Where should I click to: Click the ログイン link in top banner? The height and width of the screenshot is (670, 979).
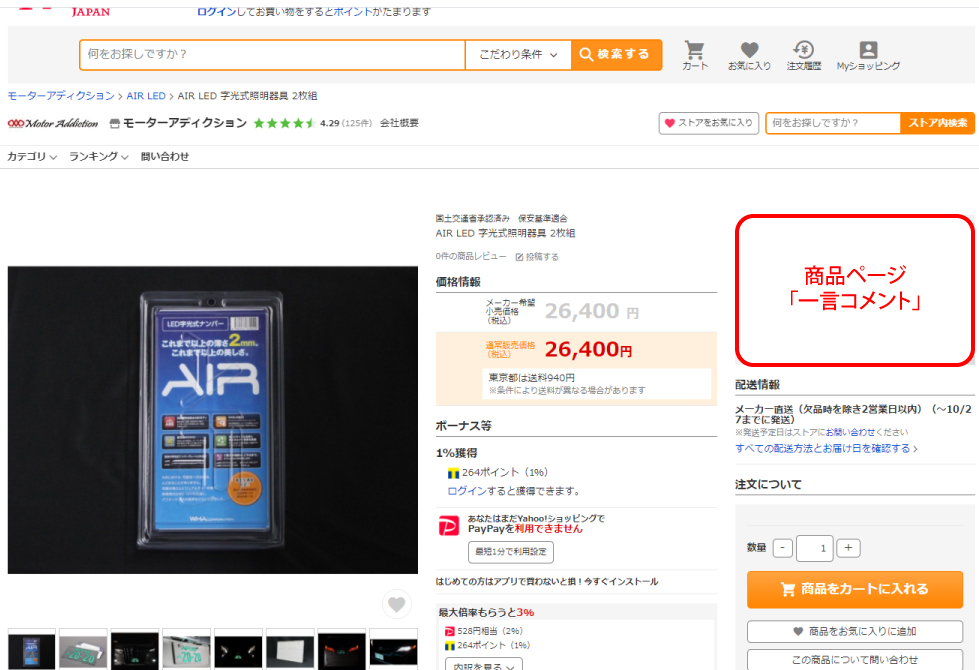pyautogui.click(x=216, y=11)
